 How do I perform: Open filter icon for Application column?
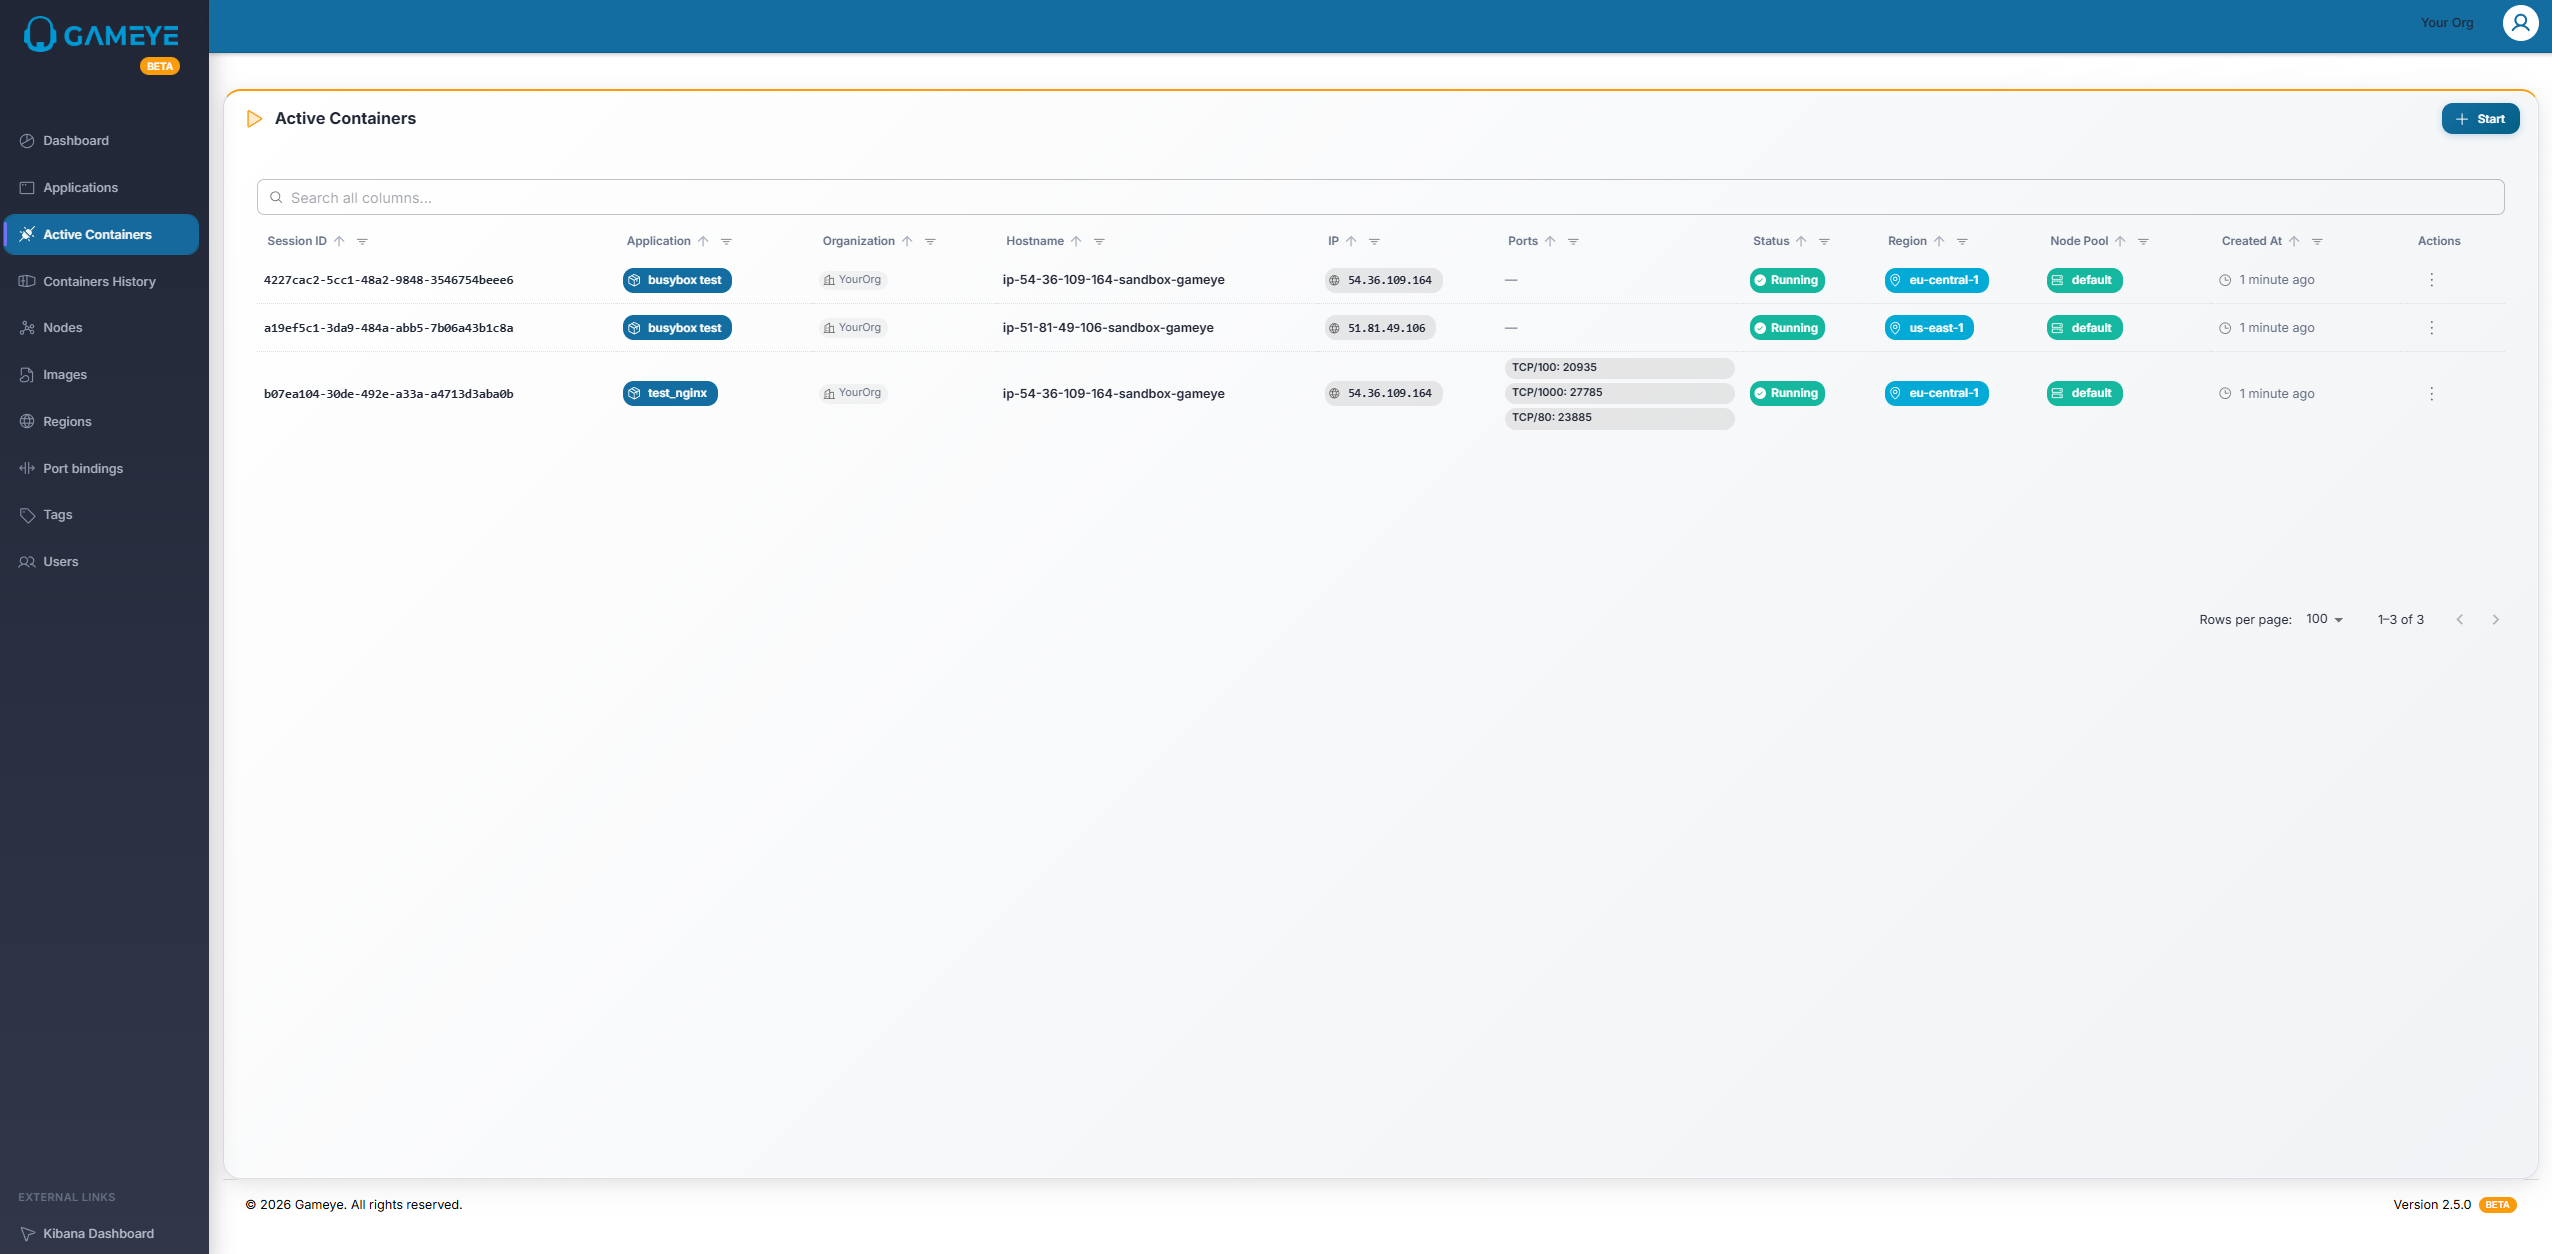(x=726, y=242)
